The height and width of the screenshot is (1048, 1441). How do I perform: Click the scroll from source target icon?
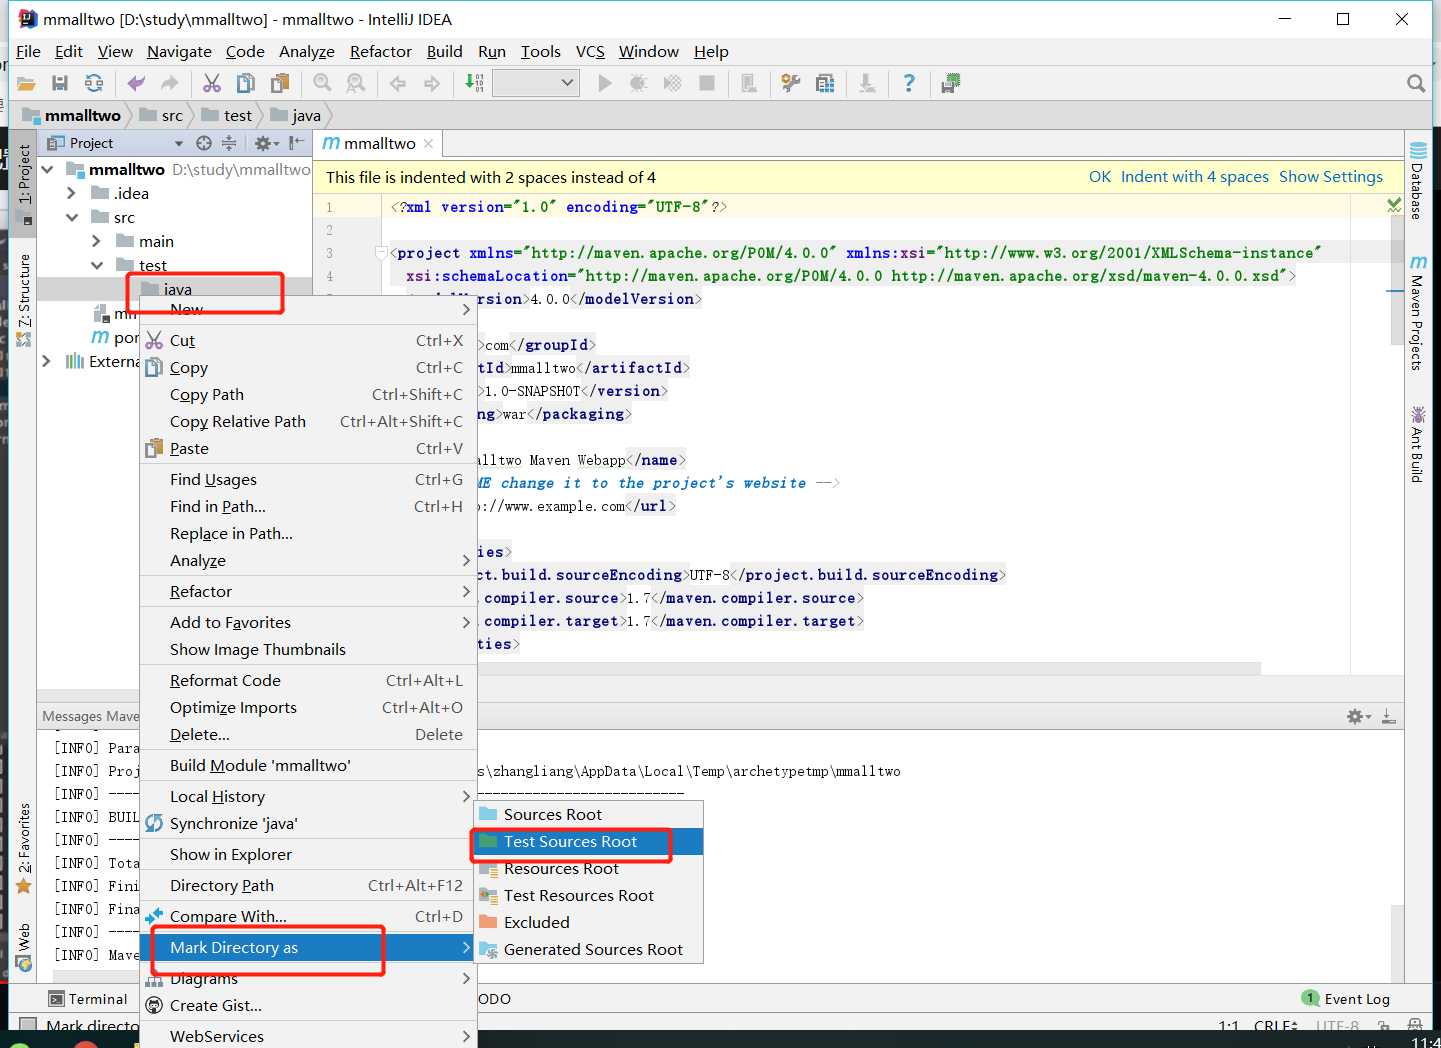point(204,143)
